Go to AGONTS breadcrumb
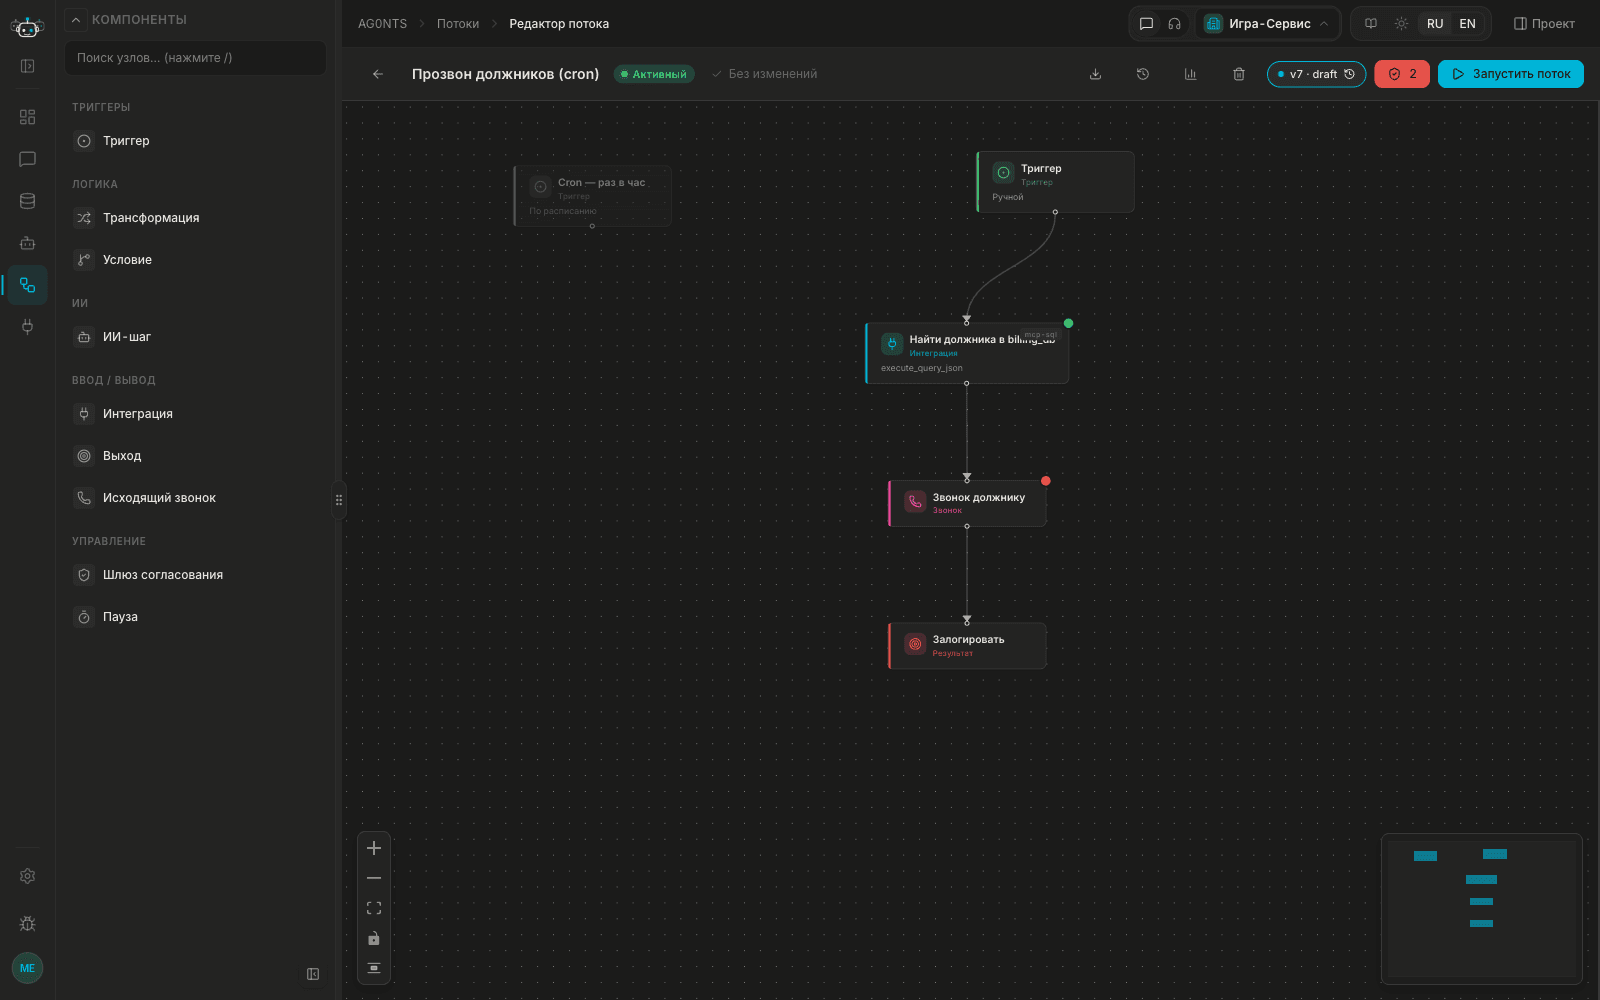1600x1000 pixels. point(382,24)
